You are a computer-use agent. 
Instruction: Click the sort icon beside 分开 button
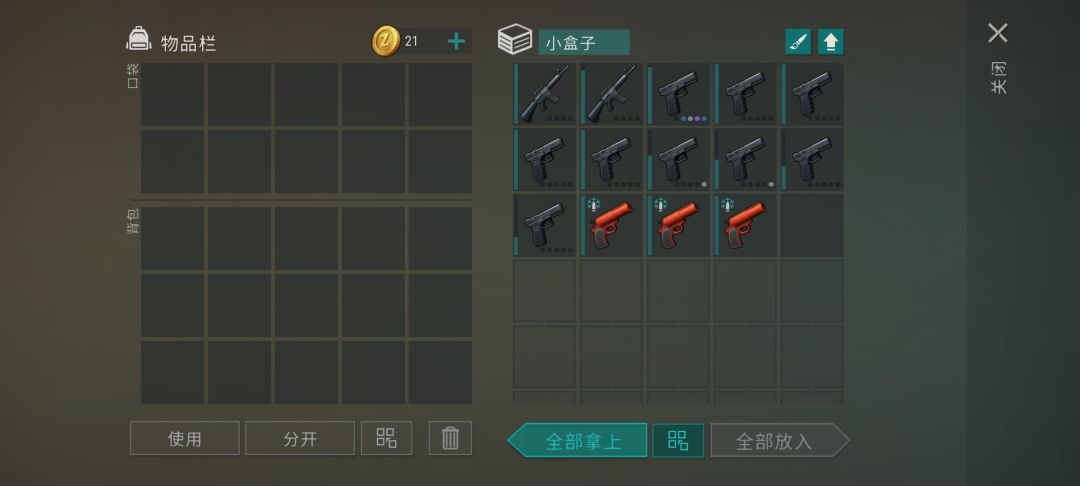pos(386,438)
